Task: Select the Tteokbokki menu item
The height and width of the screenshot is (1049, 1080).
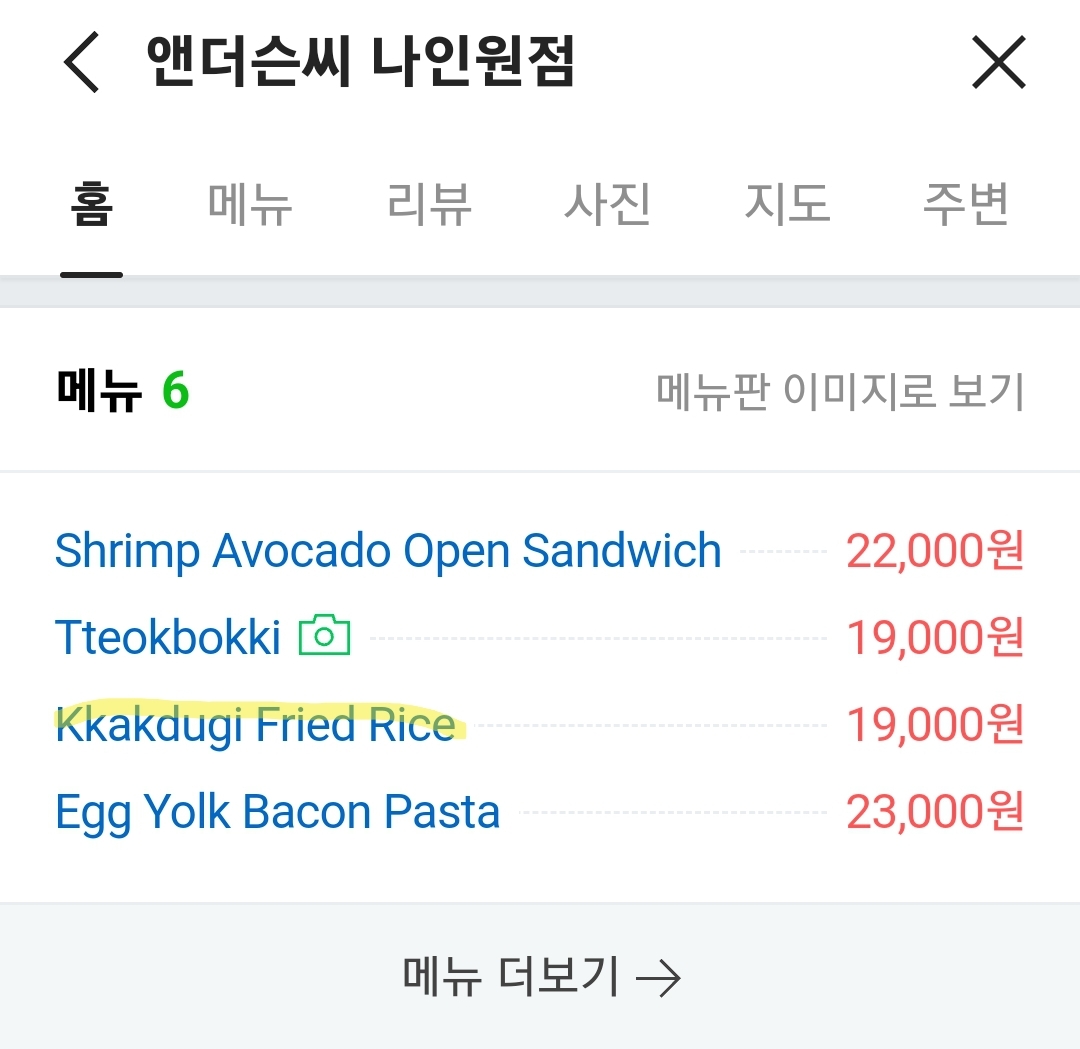Action: point(168,638)
